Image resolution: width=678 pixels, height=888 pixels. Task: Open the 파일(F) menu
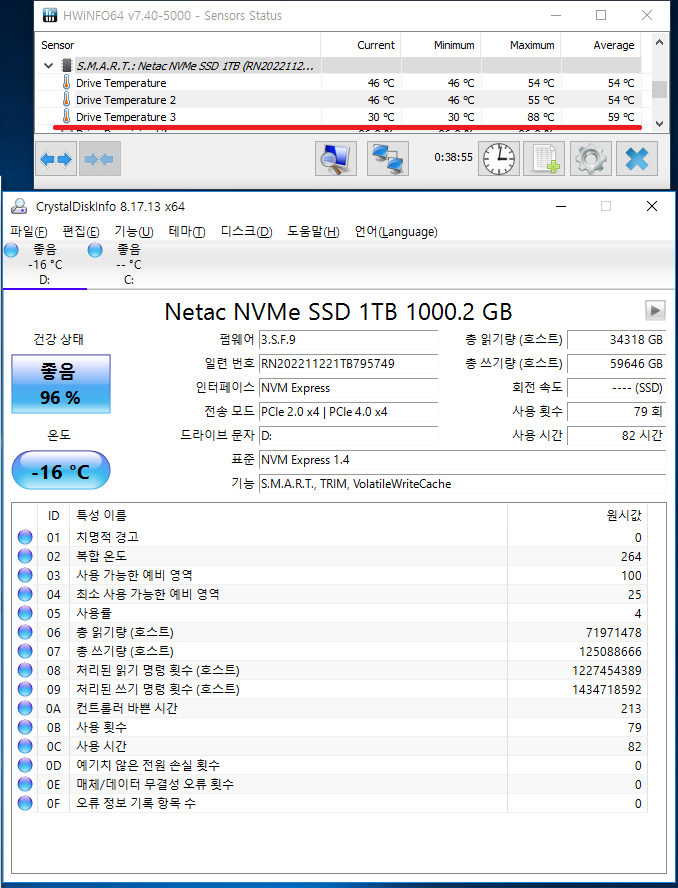tap(28, 232)
